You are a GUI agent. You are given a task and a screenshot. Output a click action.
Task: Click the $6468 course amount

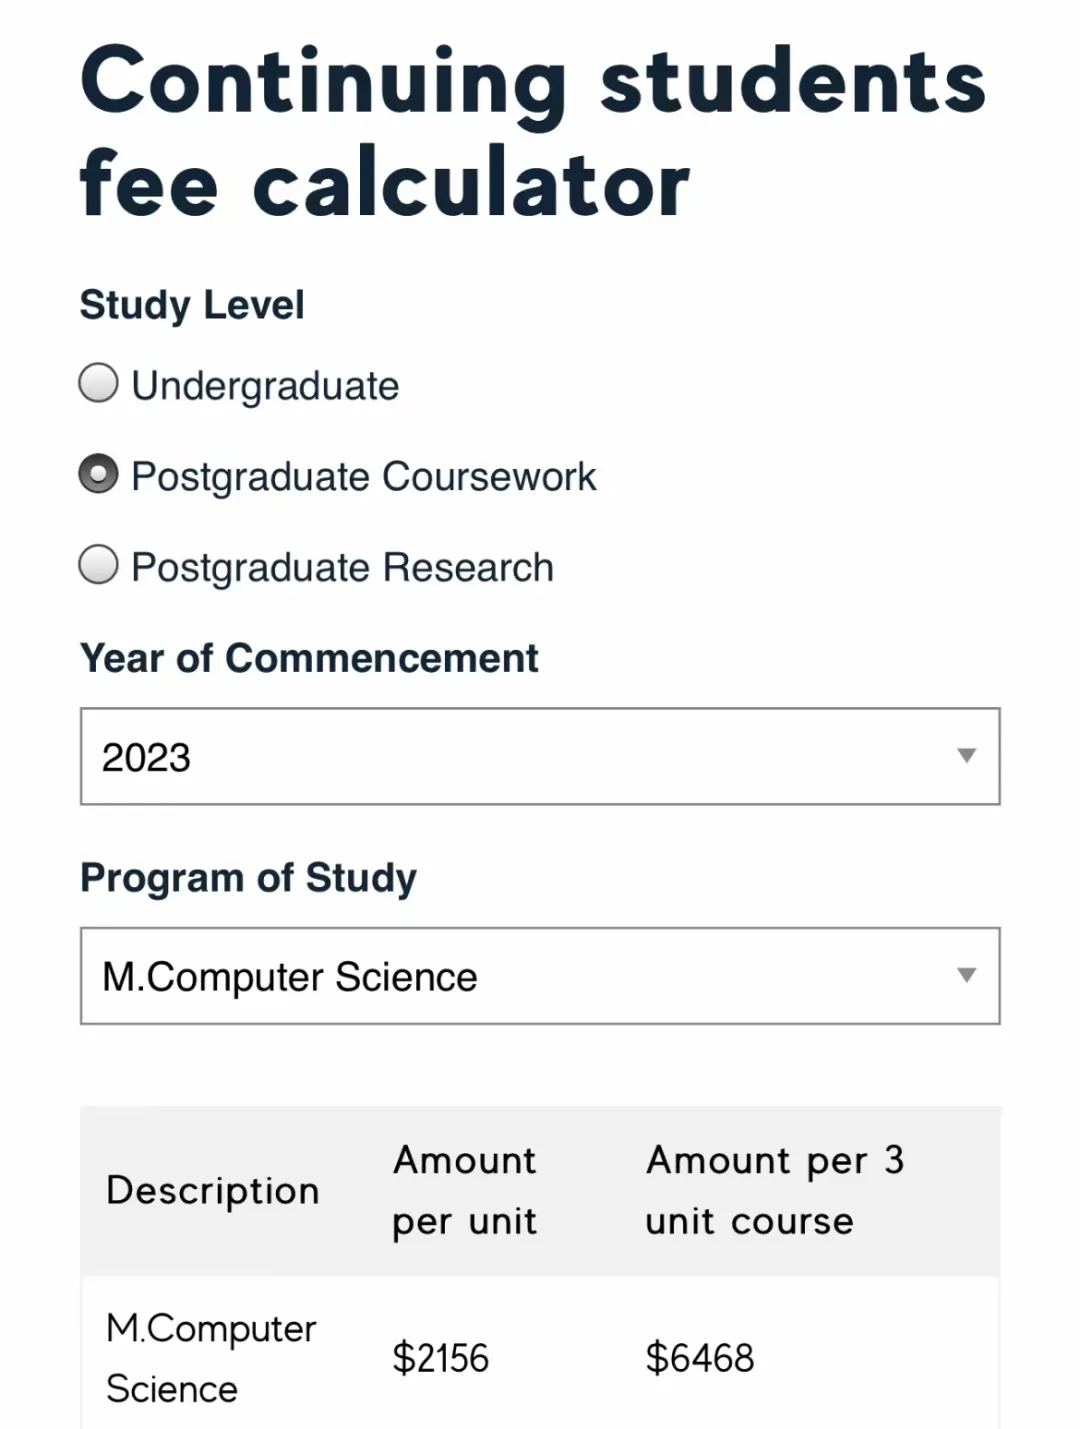point(700,1358)
